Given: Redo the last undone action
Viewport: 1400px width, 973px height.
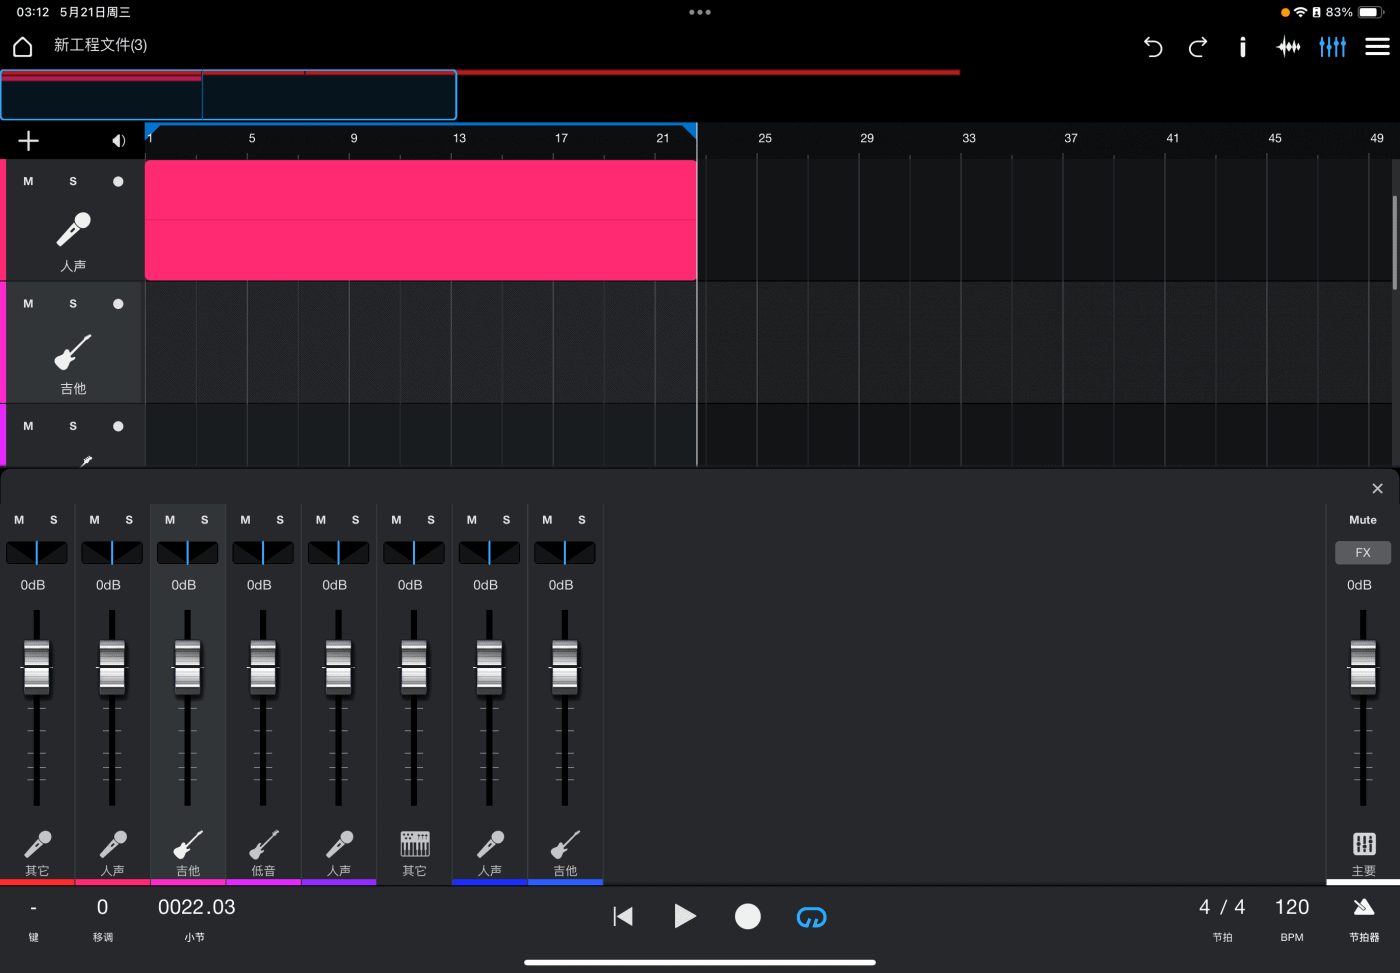Looking at the screenshot, I should click(x=1198, y=47).
